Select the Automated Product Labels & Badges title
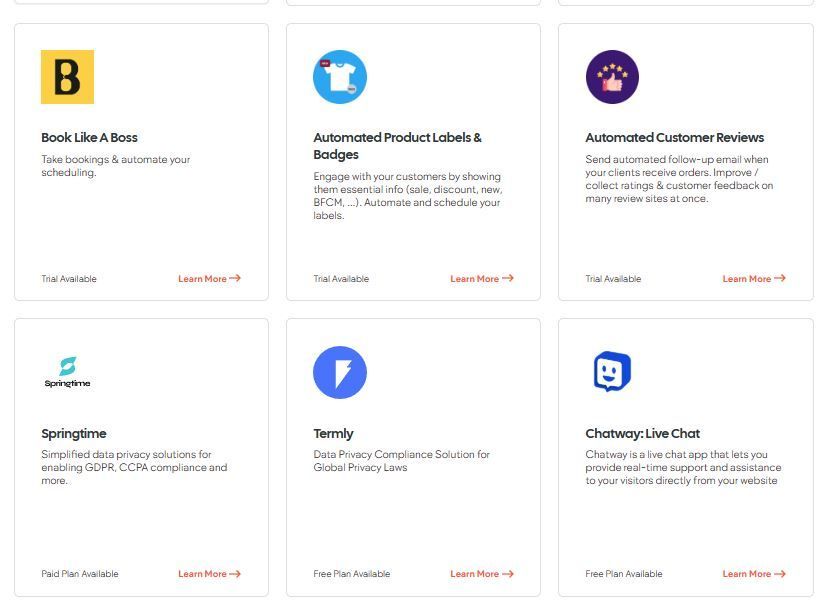The width and height of the screenshot is (825, 603). coord(397,146)
